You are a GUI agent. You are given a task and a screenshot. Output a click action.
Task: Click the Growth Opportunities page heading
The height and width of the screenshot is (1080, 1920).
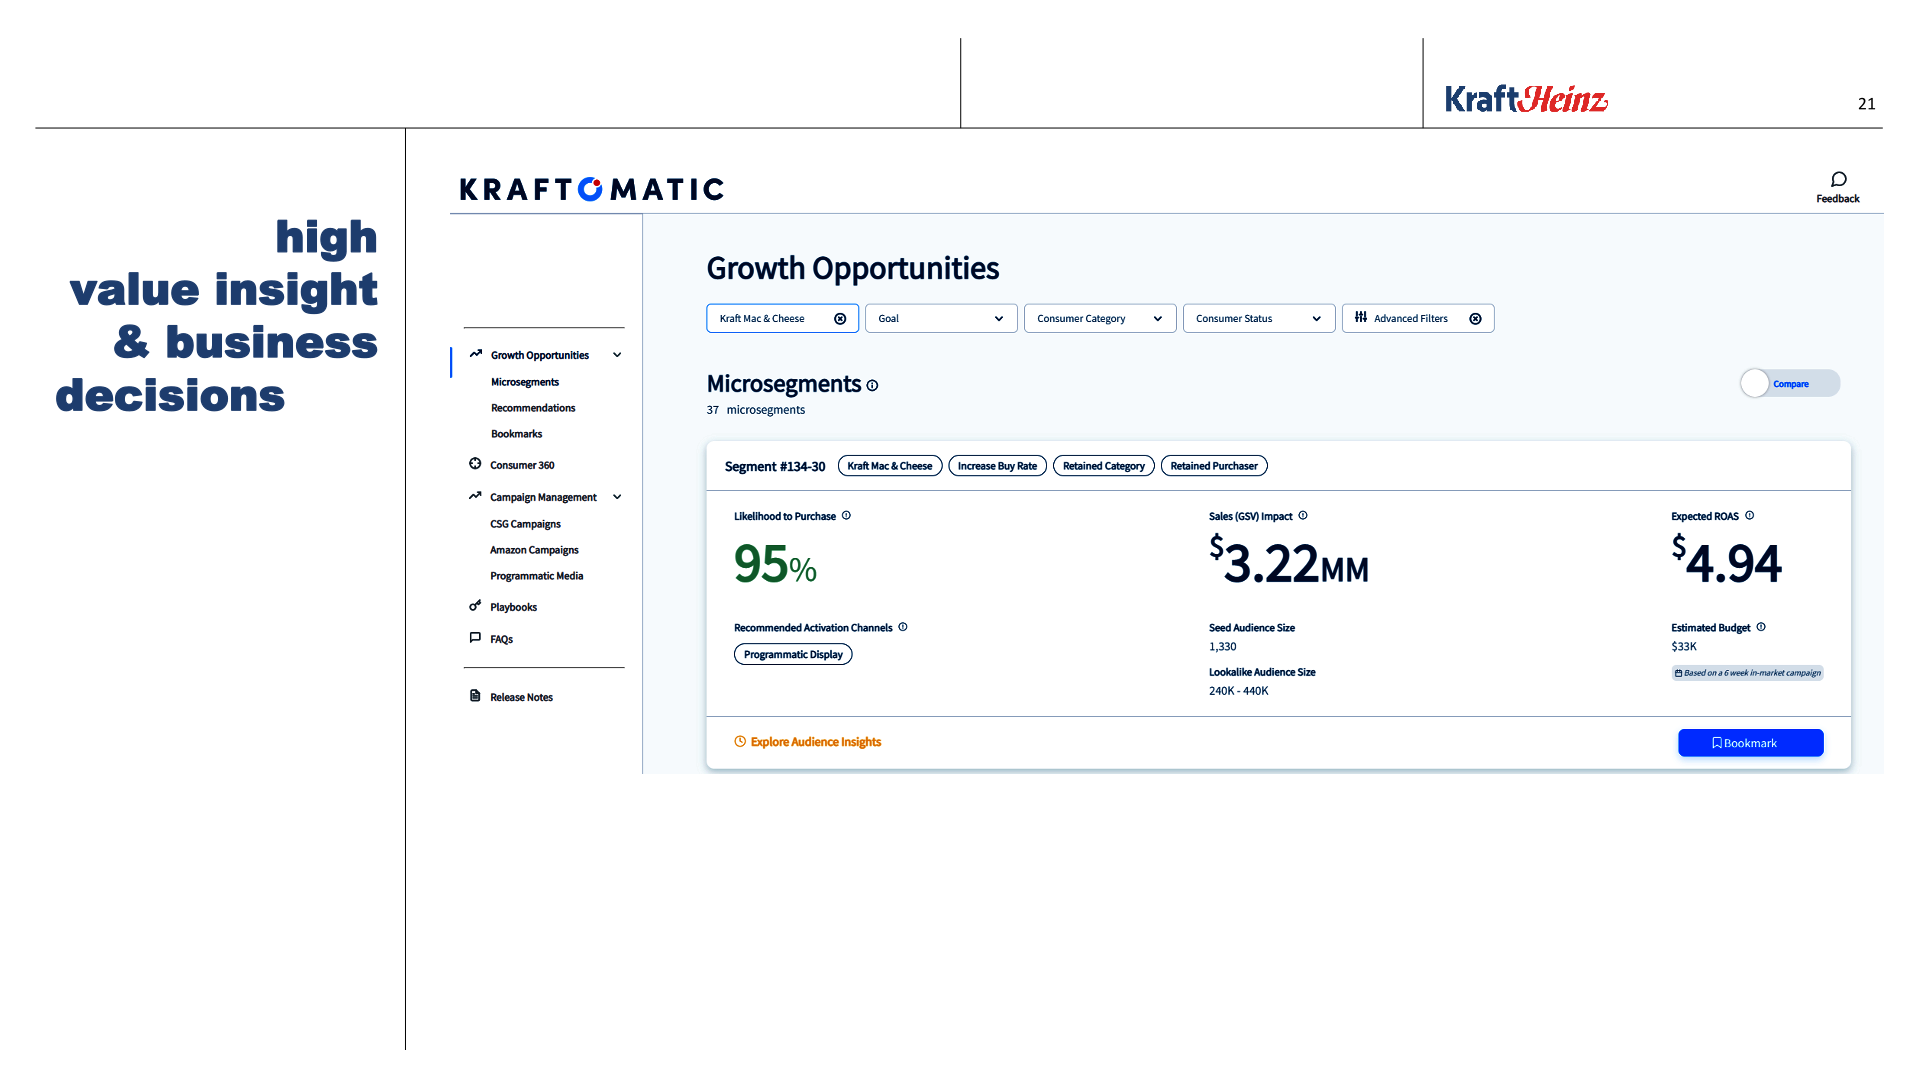(852, 268)
